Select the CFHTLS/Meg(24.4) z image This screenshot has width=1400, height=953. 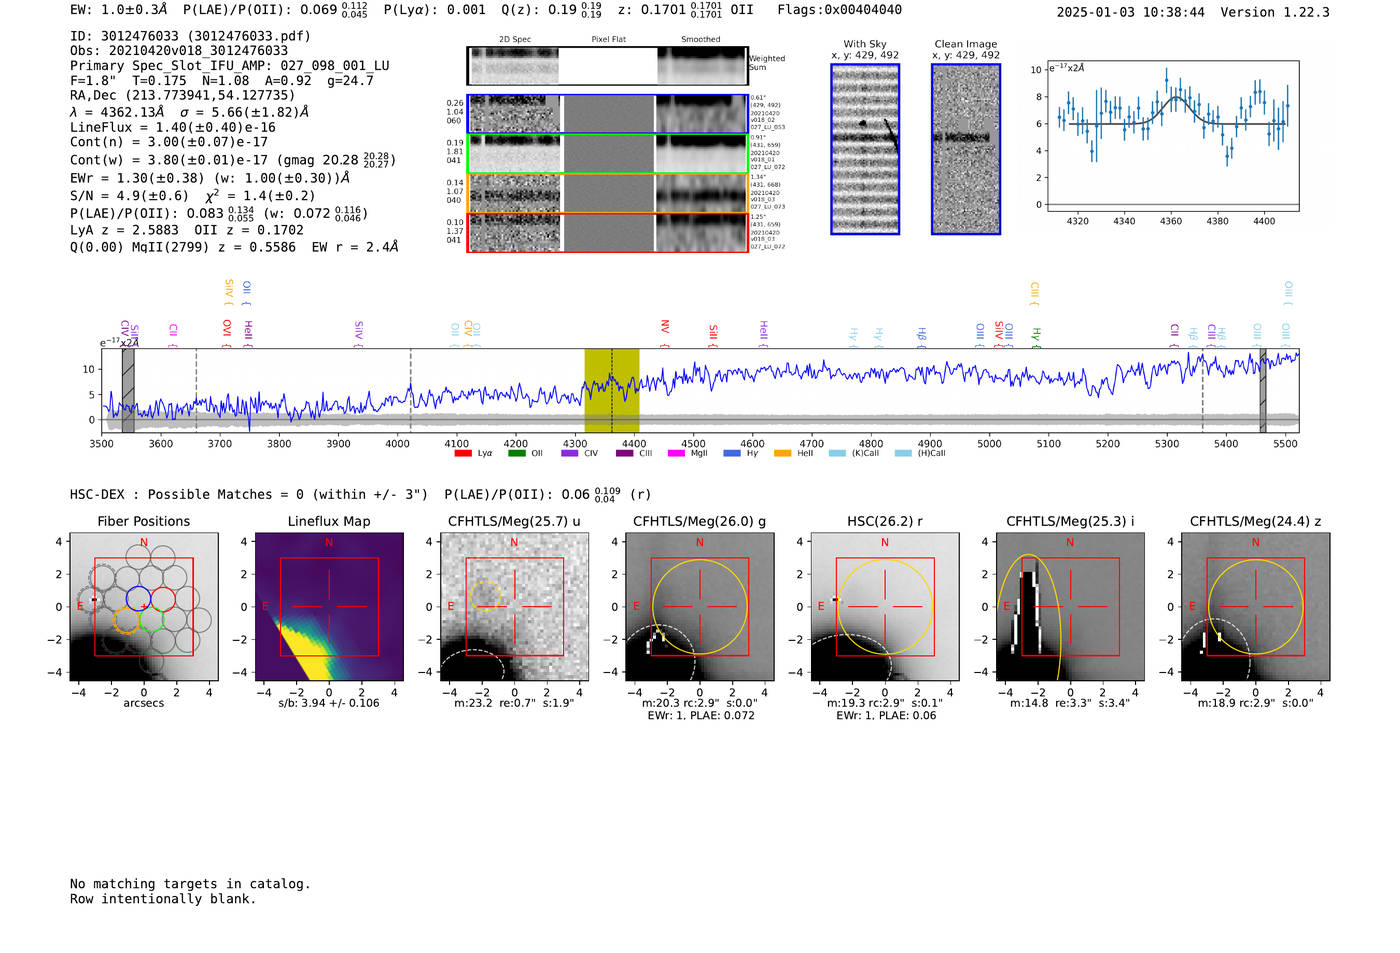(1256, 607)
